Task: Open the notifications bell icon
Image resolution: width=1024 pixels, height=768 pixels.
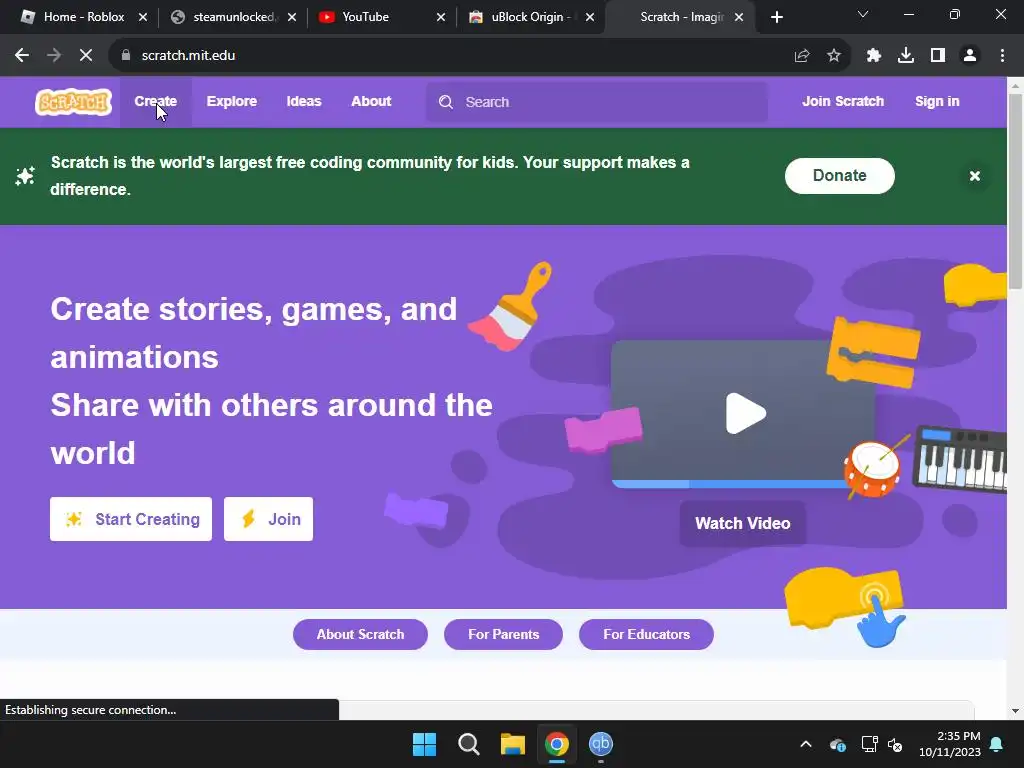Action: tap(997, 744)
